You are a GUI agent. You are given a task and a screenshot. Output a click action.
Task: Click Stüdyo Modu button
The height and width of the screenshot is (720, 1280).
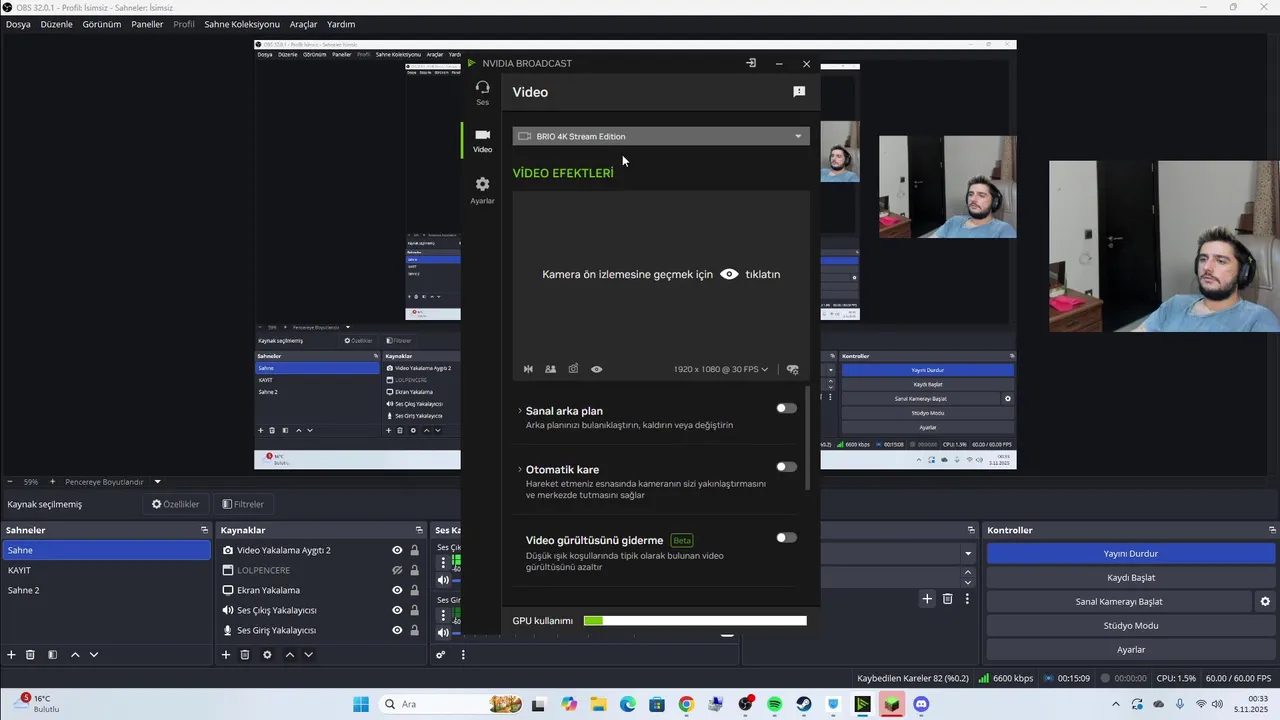point(1131,625)
